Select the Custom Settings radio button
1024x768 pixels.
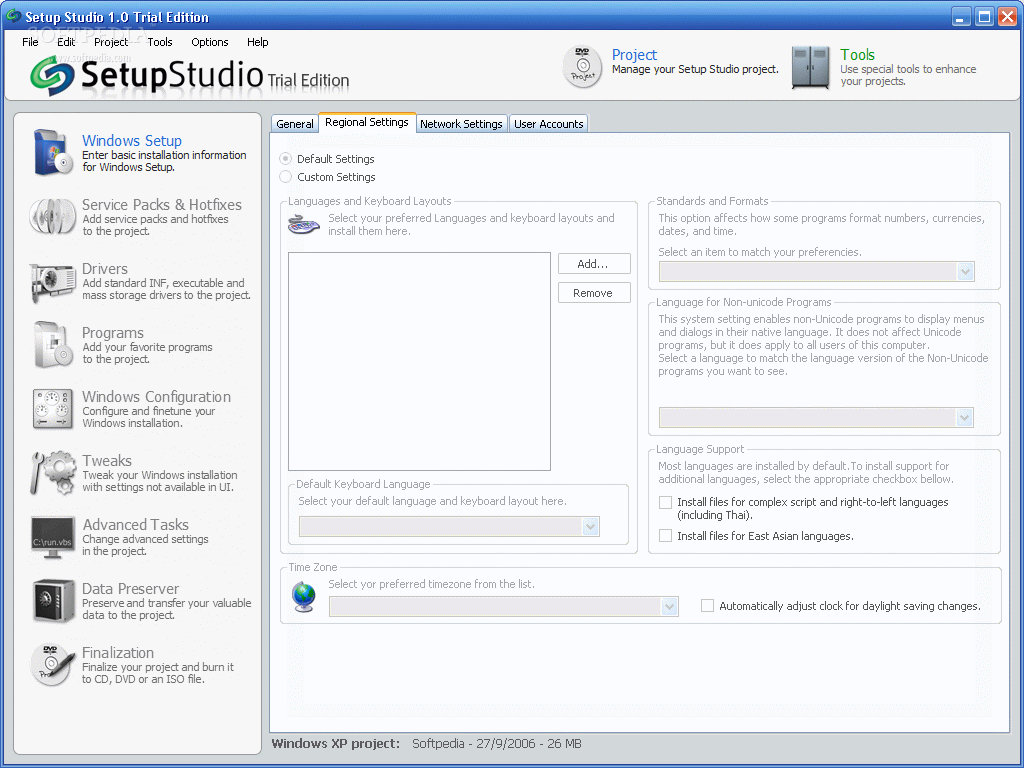[x=285, y=177]
